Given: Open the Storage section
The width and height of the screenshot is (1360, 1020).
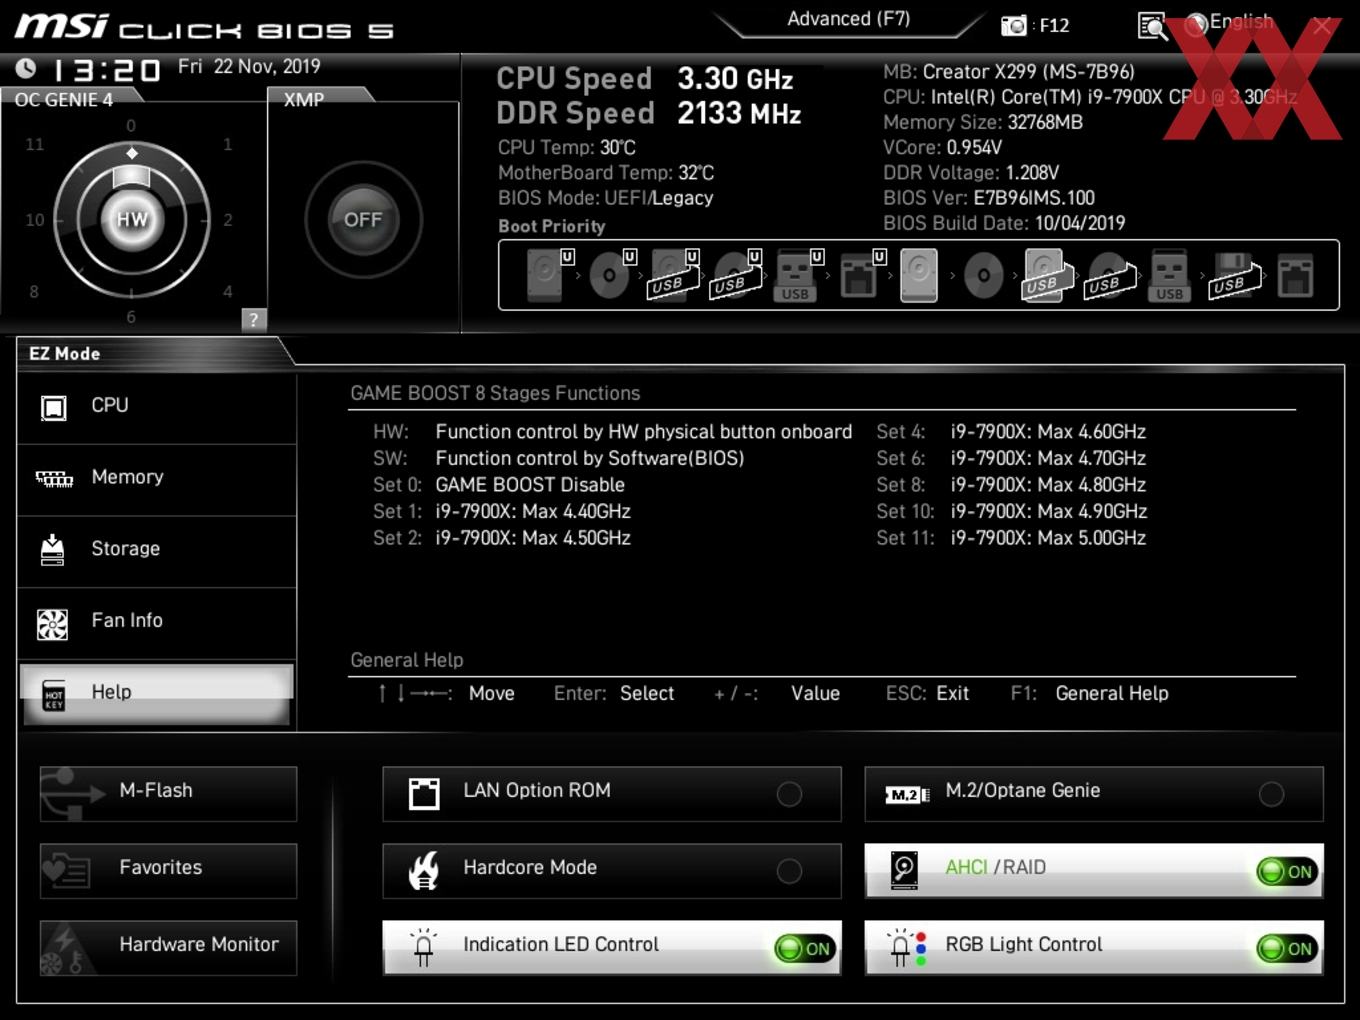Looking at the screenshot, I should coord(157,550).
